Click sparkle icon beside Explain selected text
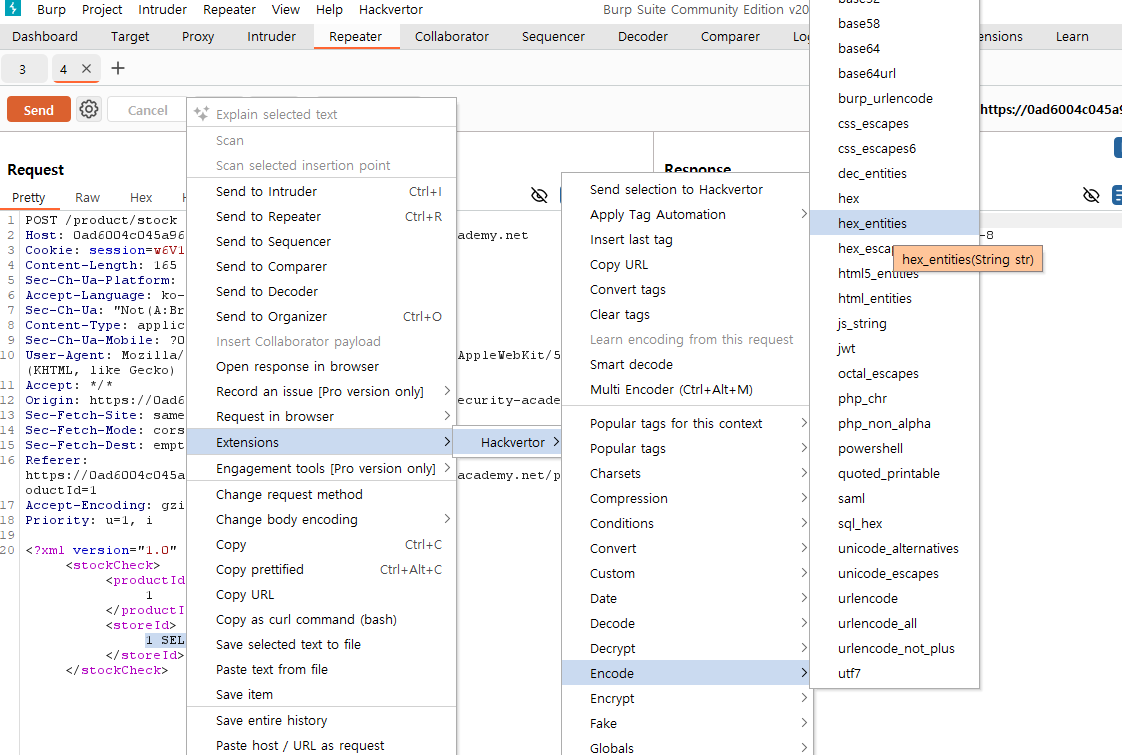This screenshot has width=1122, height=755. click(x=202, y=114)
